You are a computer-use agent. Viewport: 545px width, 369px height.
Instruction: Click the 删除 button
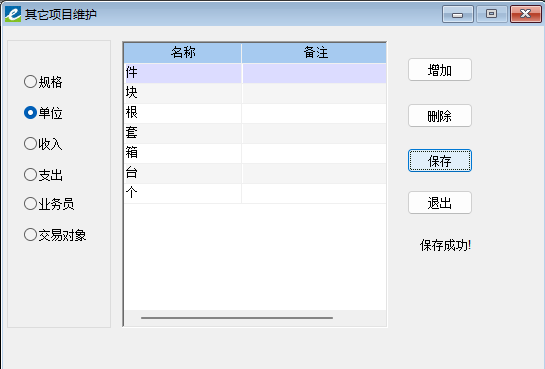click(x=440, y=116)
